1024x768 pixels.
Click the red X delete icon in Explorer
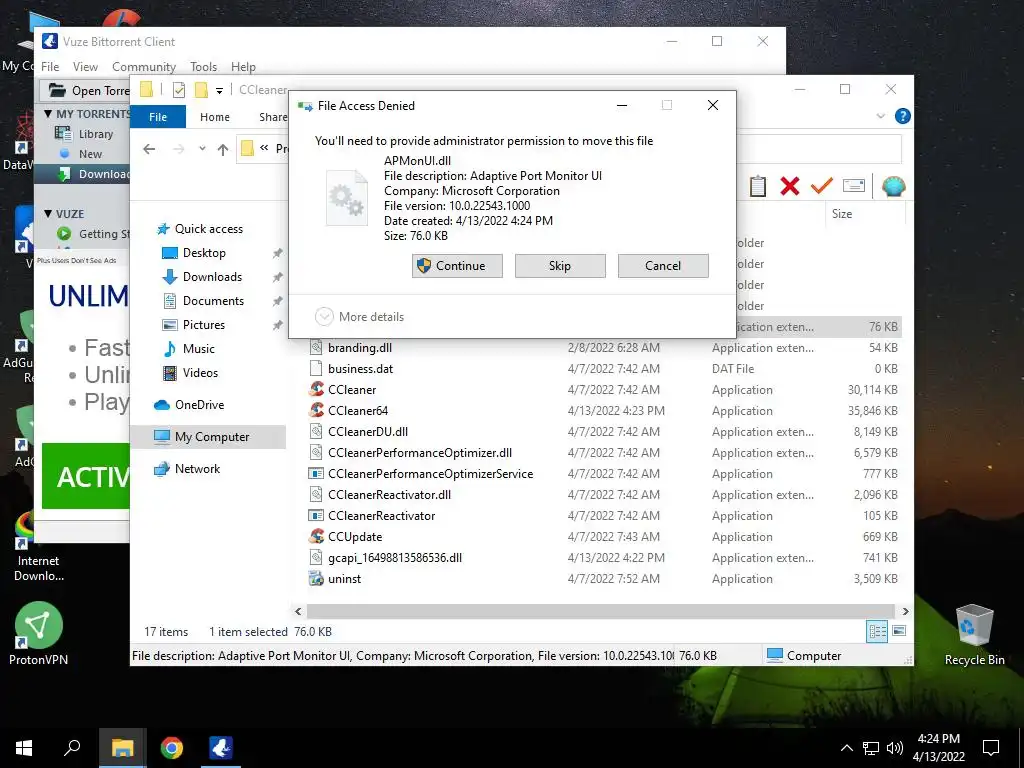click(x=790, y=186)
